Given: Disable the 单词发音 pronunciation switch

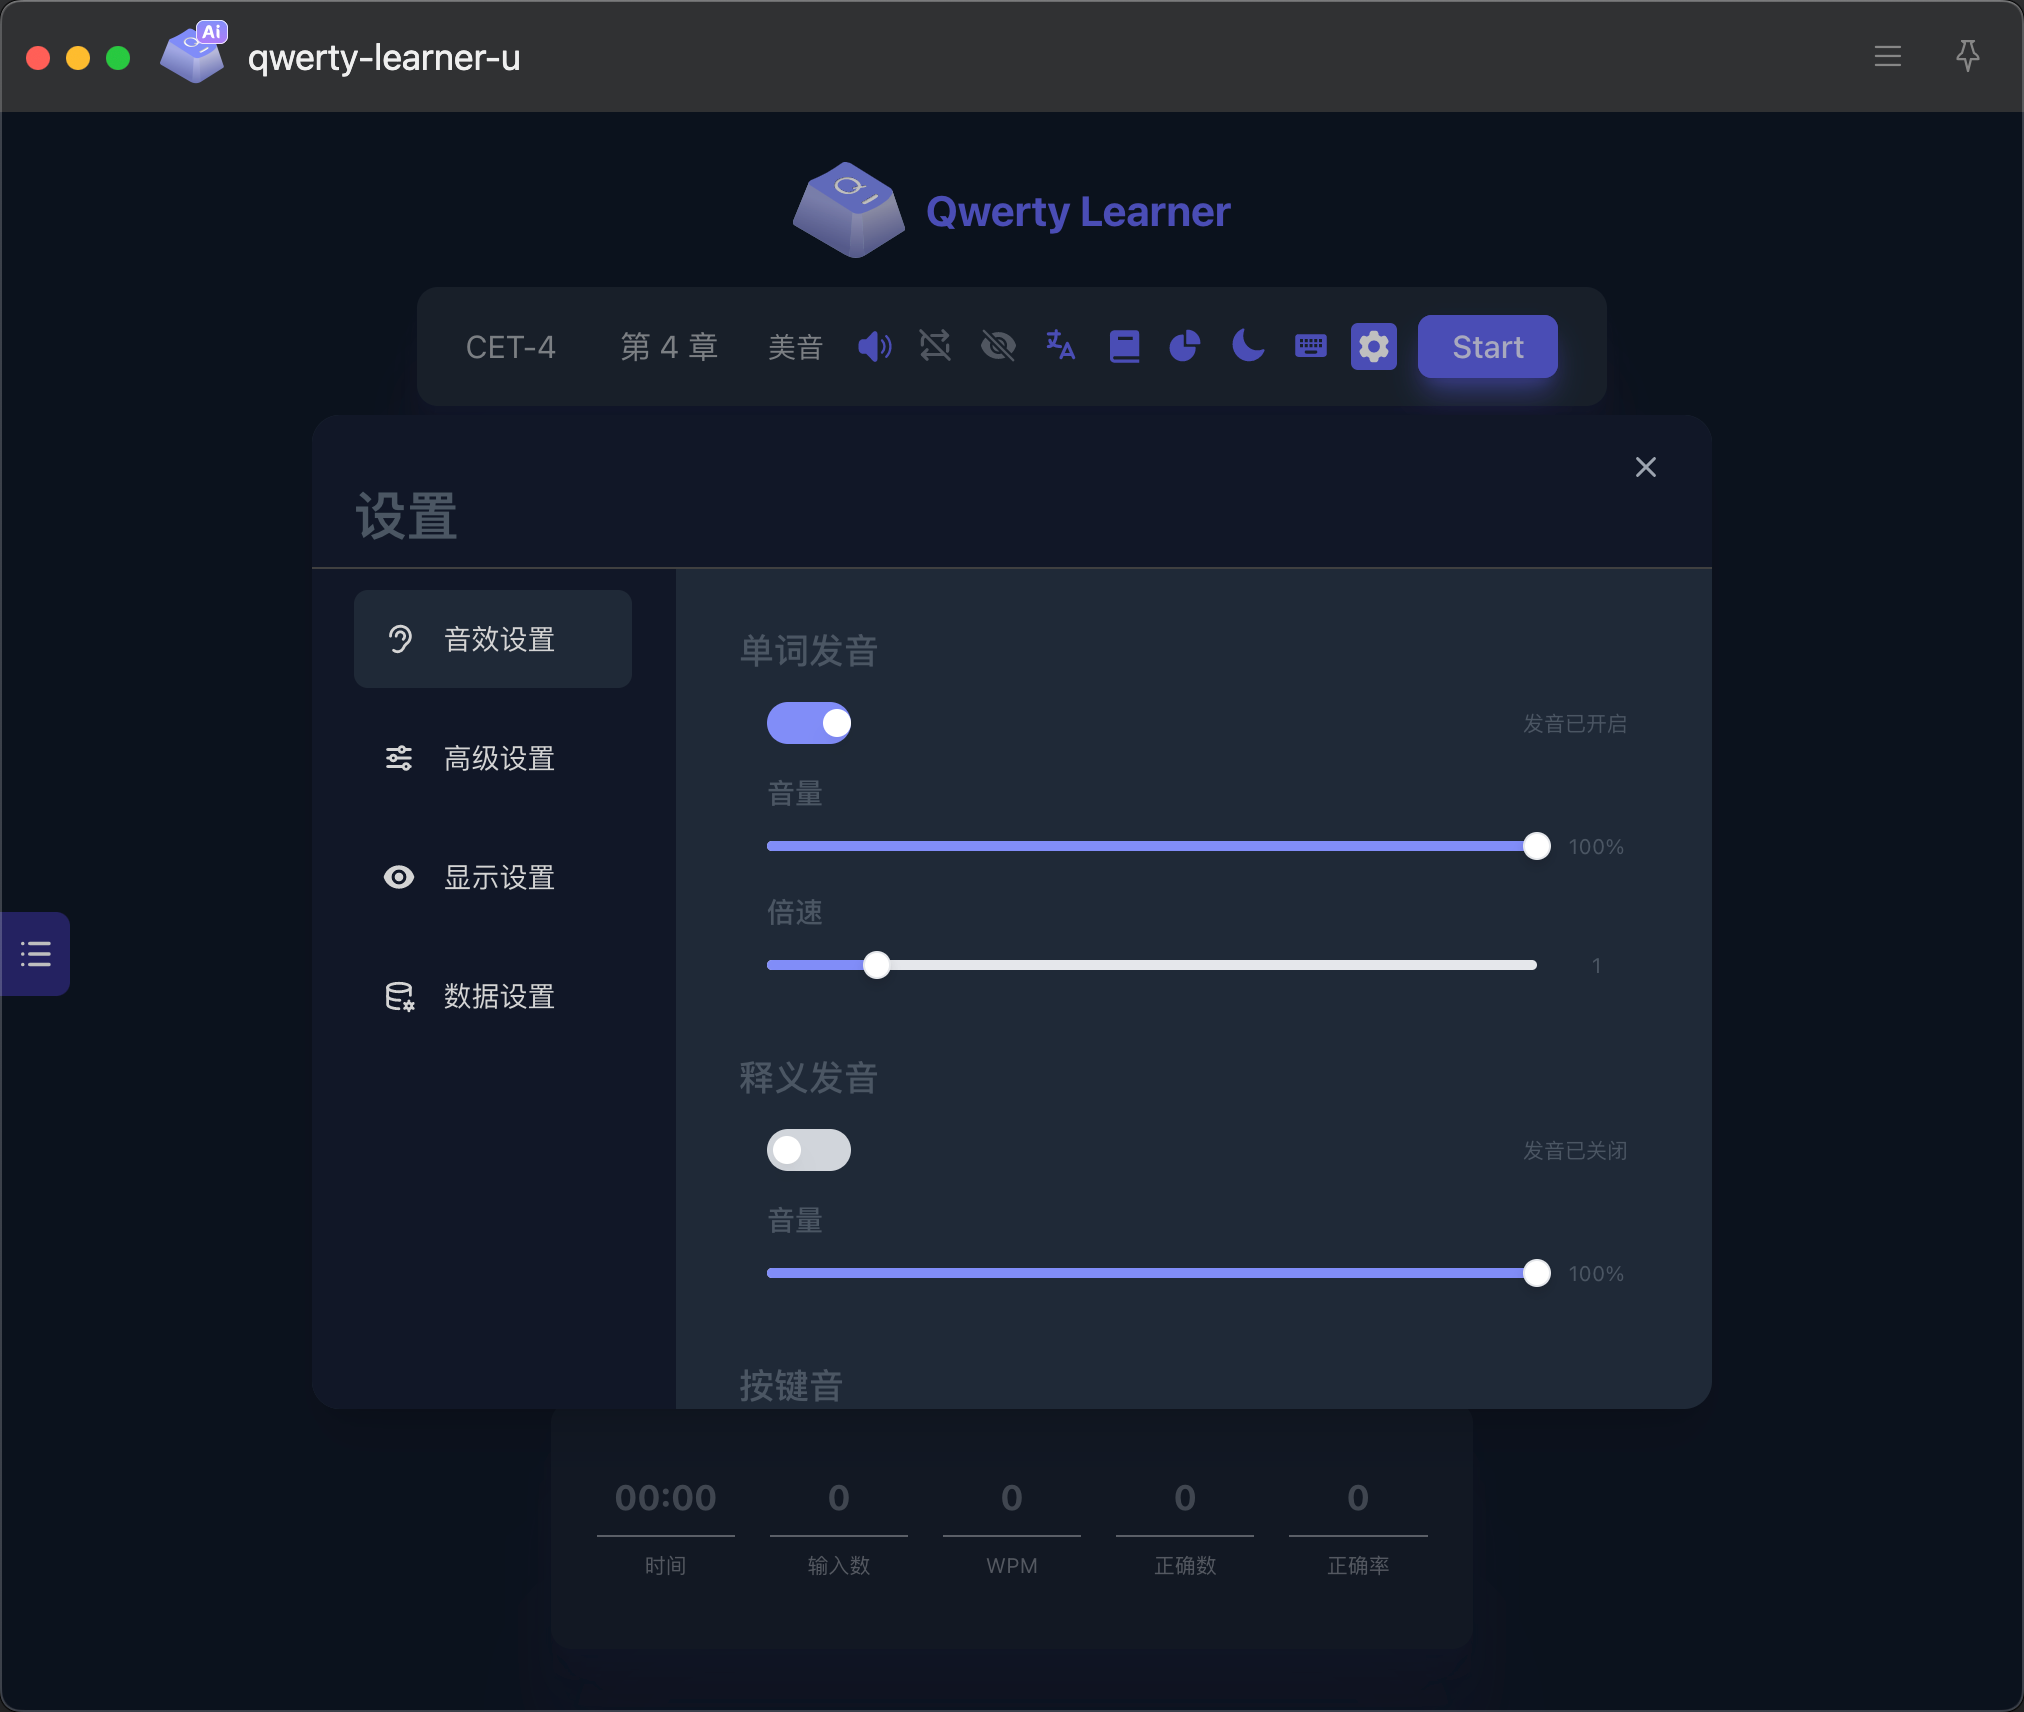Looking at the screenshot, I should coord(808,723).
